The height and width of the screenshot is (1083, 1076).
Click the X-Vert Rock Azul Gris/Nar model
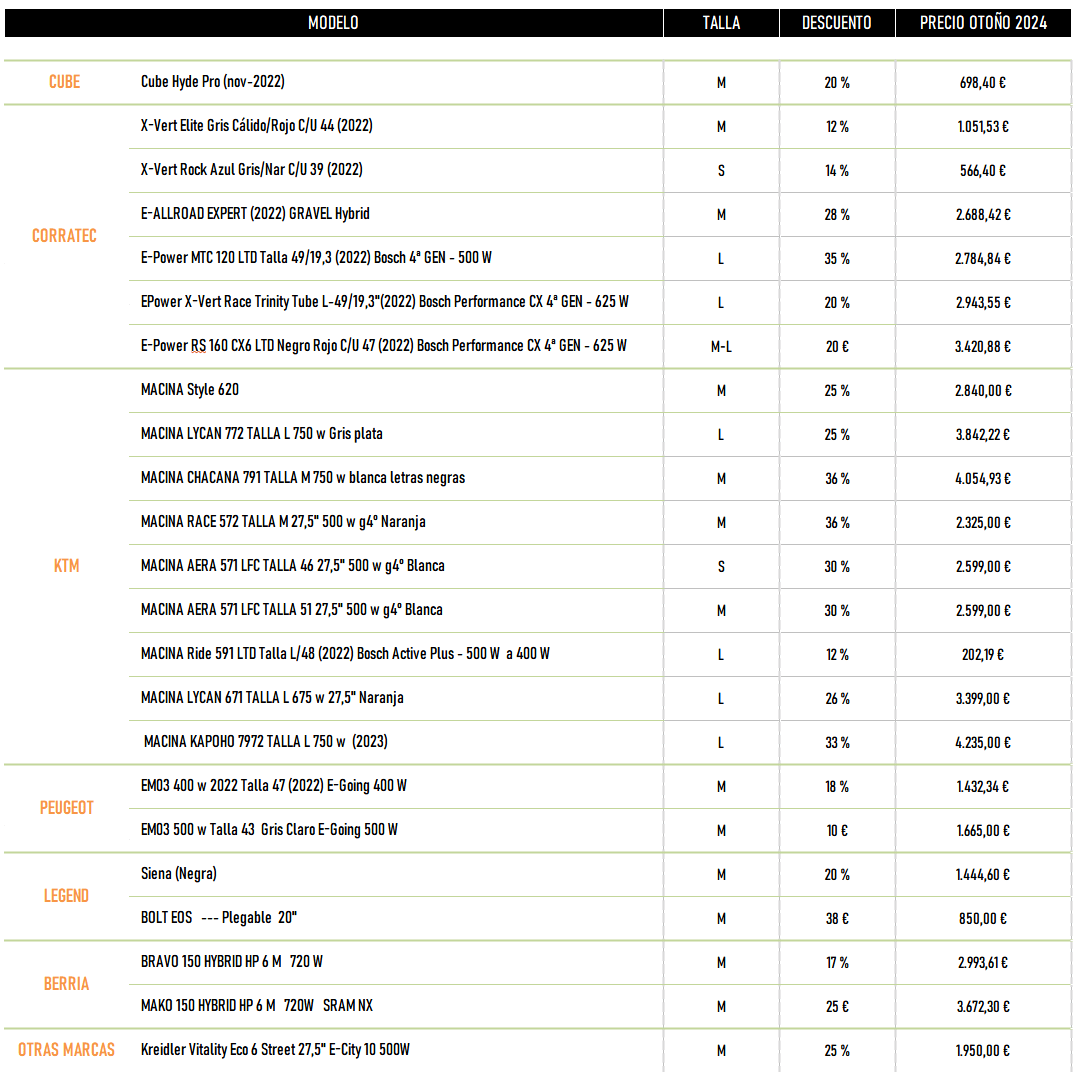(x=251, y=170)
